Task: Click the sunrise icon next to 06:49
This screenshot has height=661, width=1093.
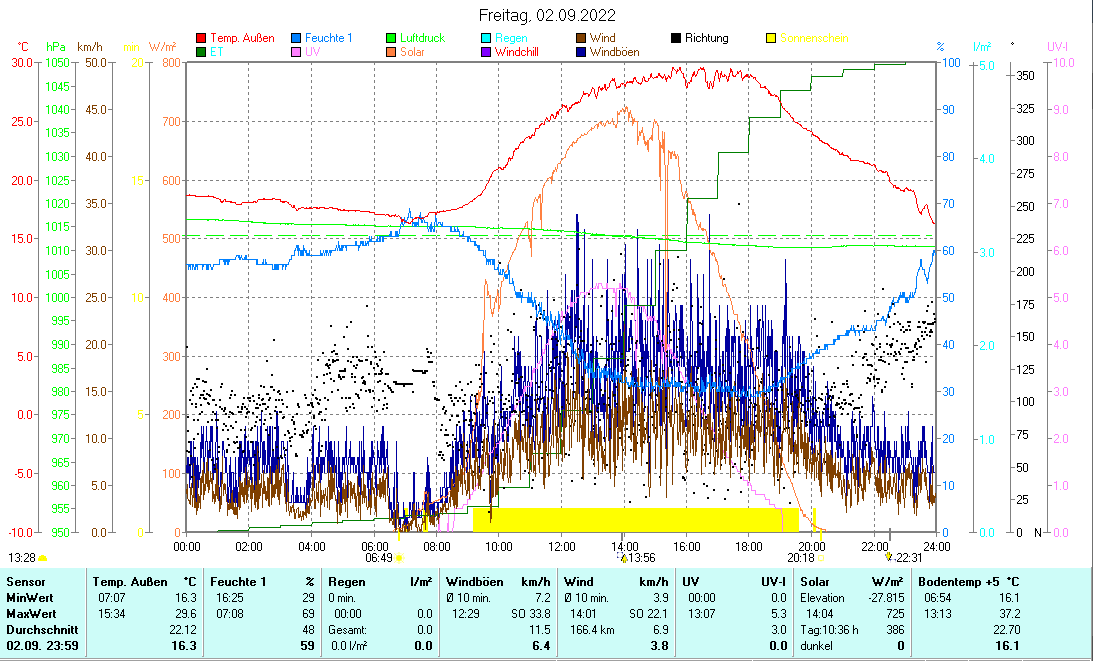Action: coord(399,558)
